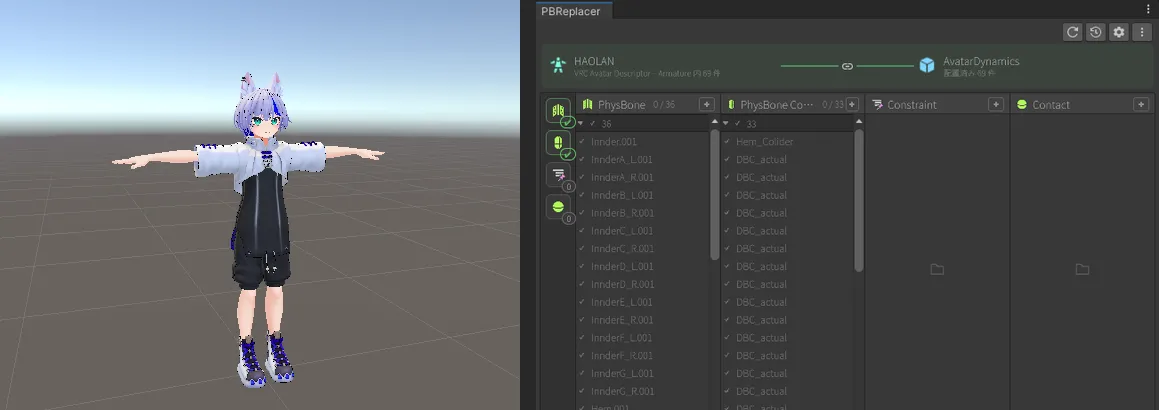The height and width of the screenshot is (410, 1159).
Task: Select the Contact sidebar icon with zero badge
Action: click(x=559, y=208)
